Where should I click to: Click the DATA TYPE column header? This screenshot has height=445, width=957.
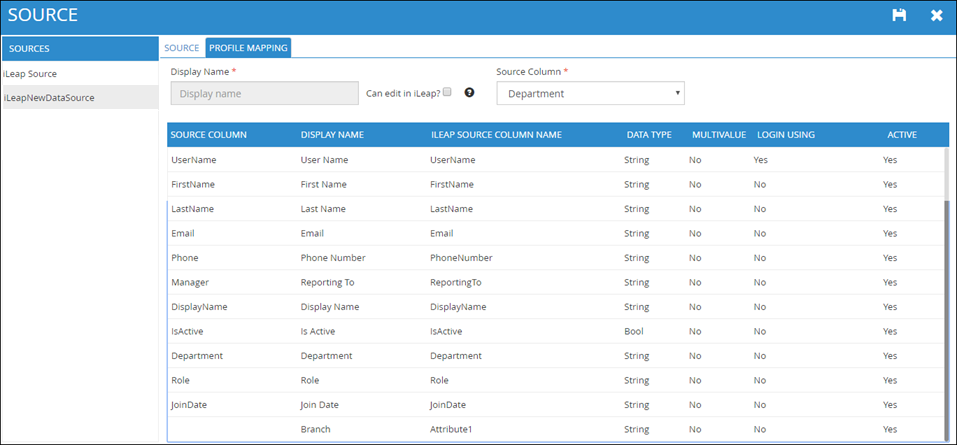pos(649,135)
